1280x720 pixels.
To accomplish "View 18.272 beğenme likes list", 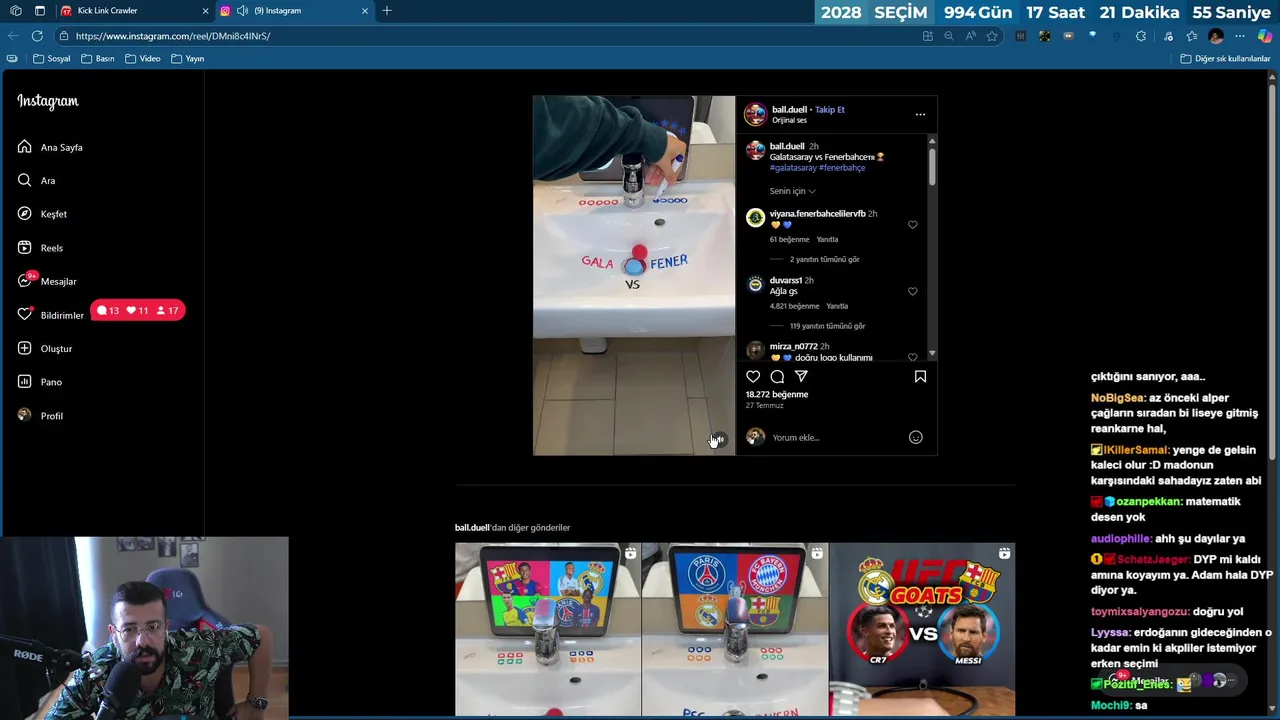I will (x=777, y=394).
